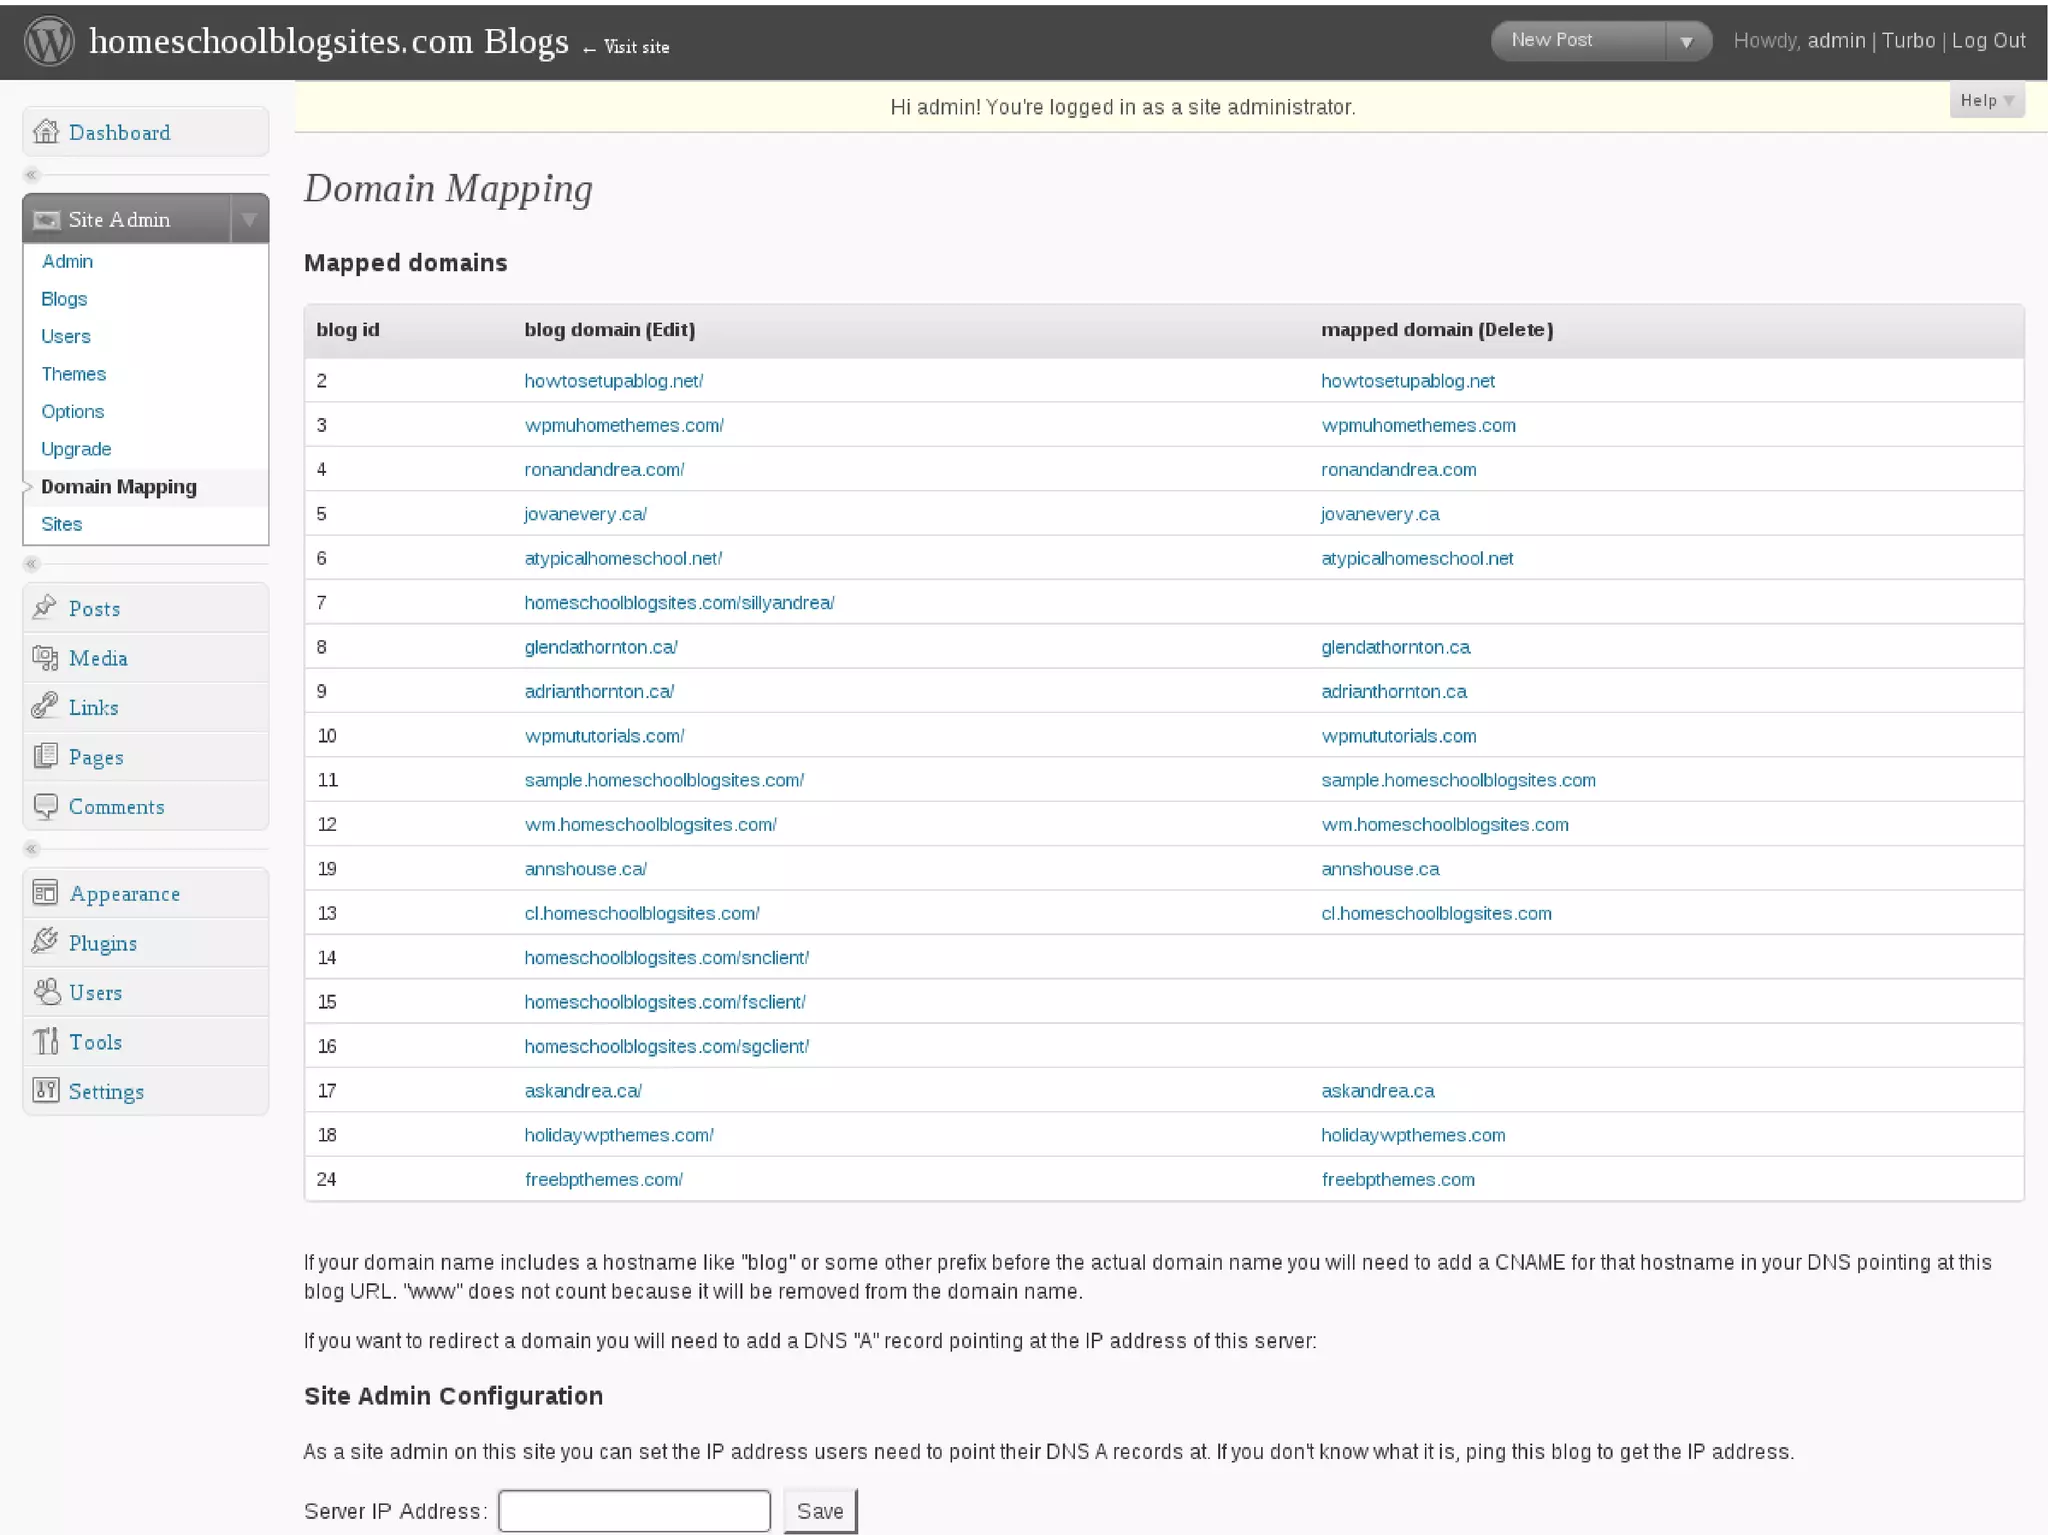The height and width of the screenshot is (1535, 2048).
Task: Click the Media icon in sidebar
Action: (45, 657)
